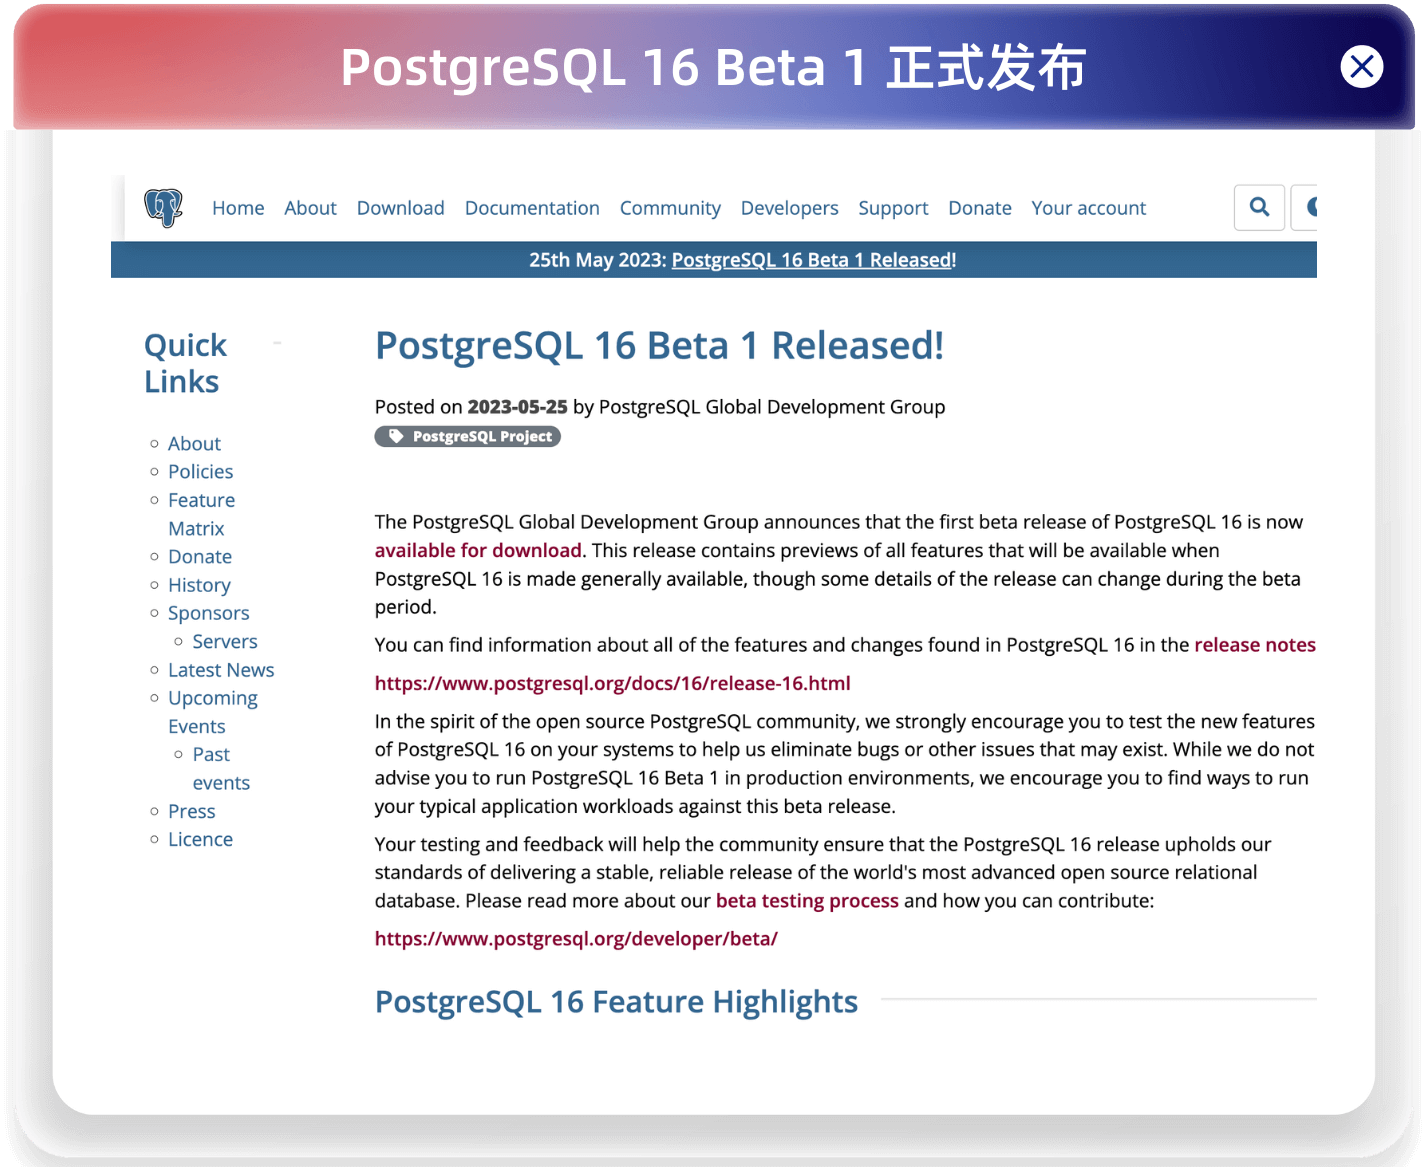
Task: Open Documentation in the top navigation
Action: pos(532,208)
